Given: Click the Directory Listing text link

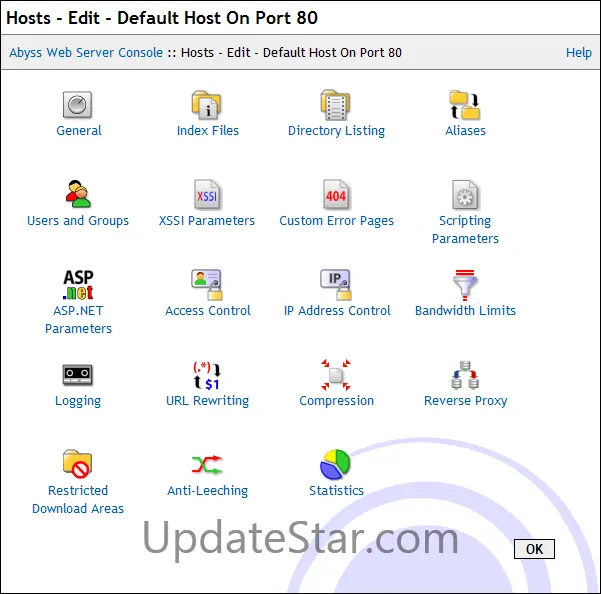Looking at the screenshot, I should pos(337,131).
